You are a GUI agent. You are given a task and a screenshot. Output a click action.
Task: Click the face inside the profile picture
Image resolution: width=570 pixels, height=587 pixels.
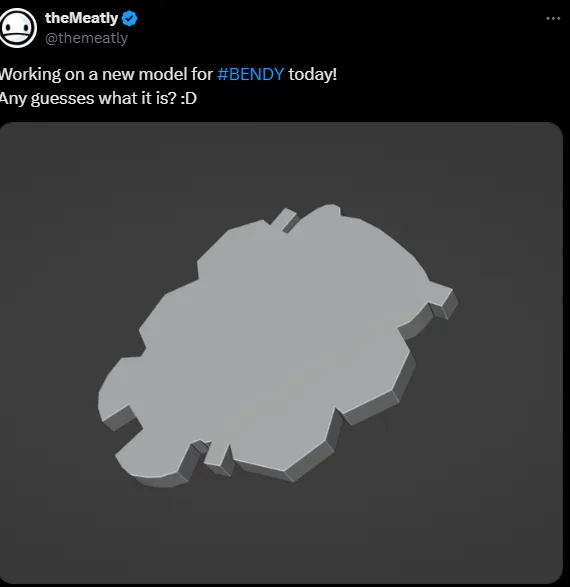click(17, 30)
